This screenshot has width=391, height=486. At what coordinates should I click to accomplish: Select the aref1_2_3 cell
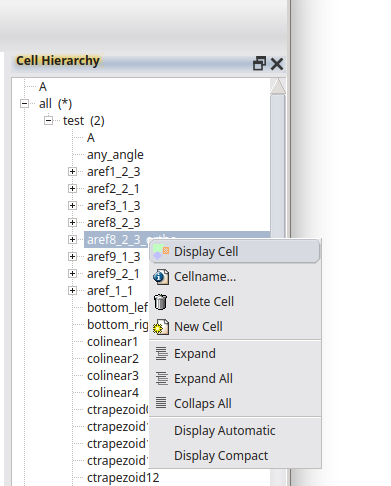pos(114,172)
